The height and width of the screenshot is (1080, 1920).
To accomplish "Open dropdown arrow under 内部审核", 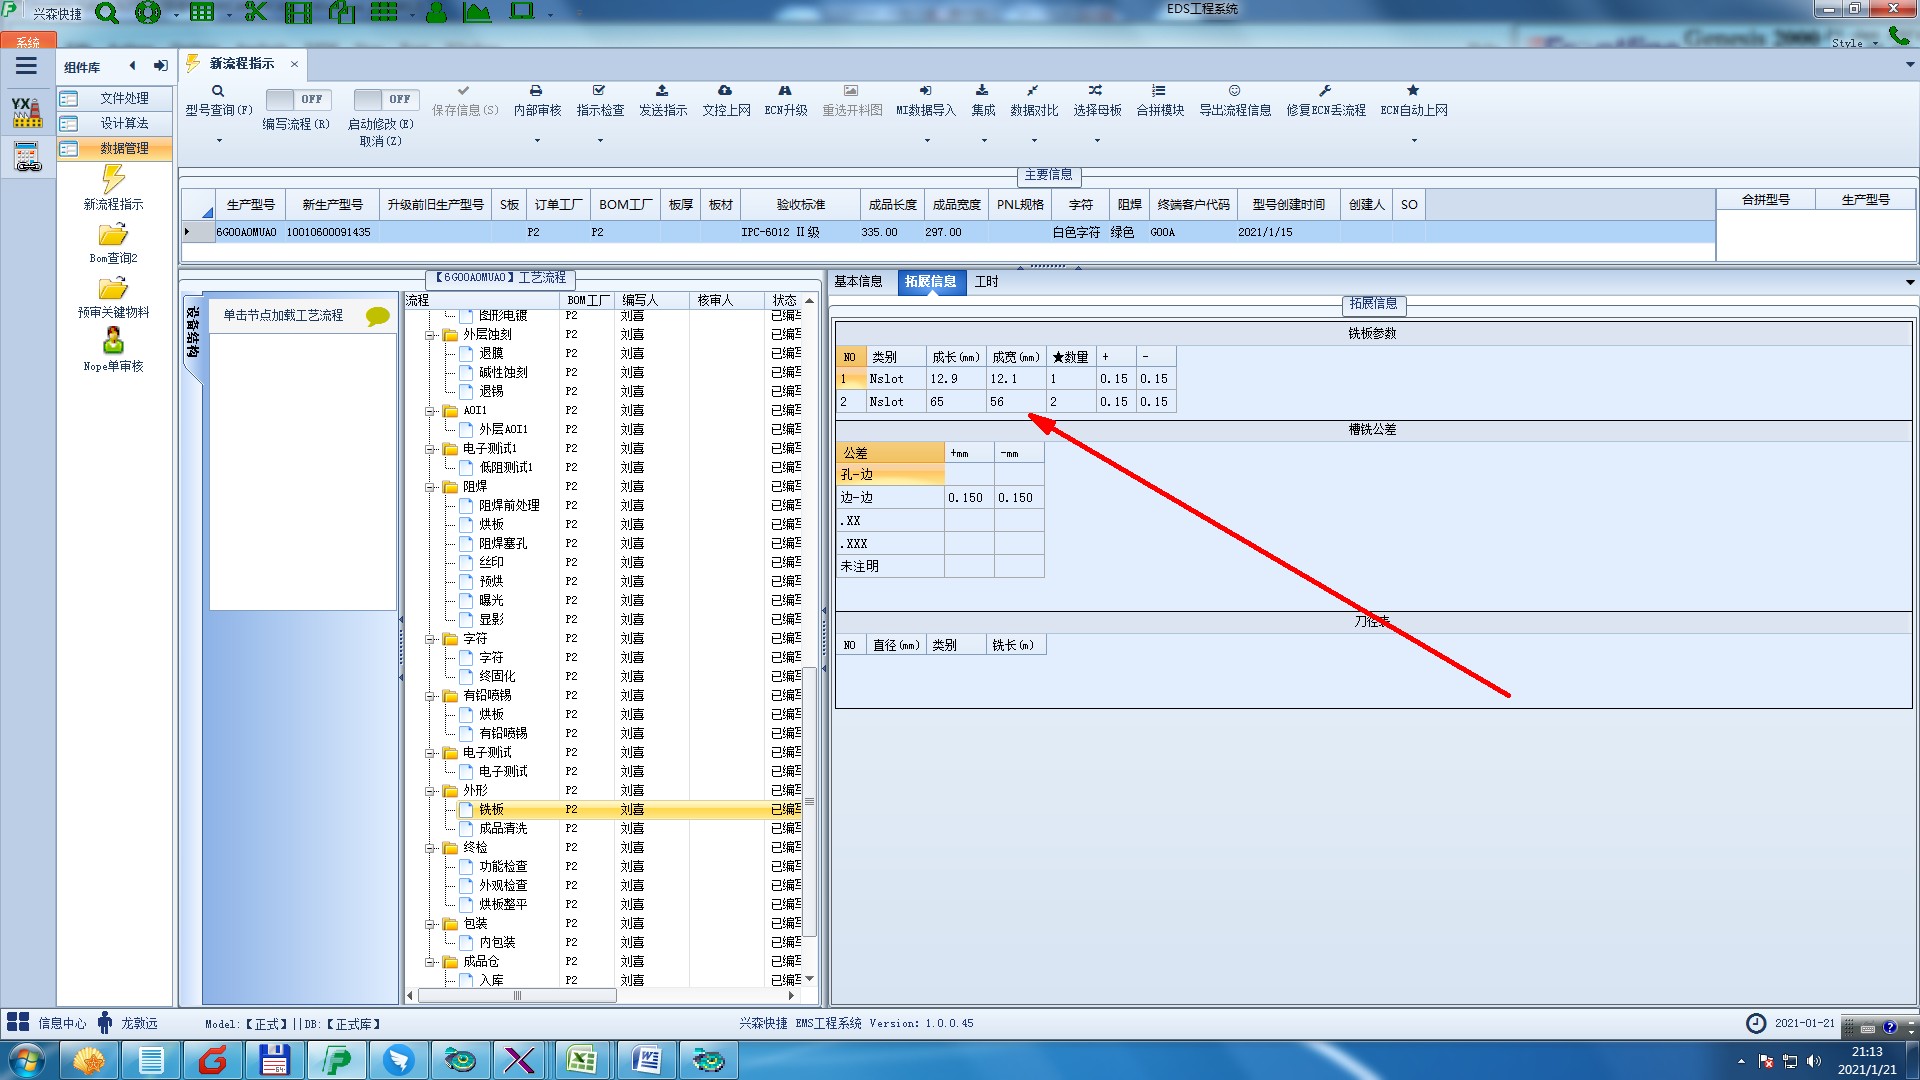I will [x=537, y=140].
